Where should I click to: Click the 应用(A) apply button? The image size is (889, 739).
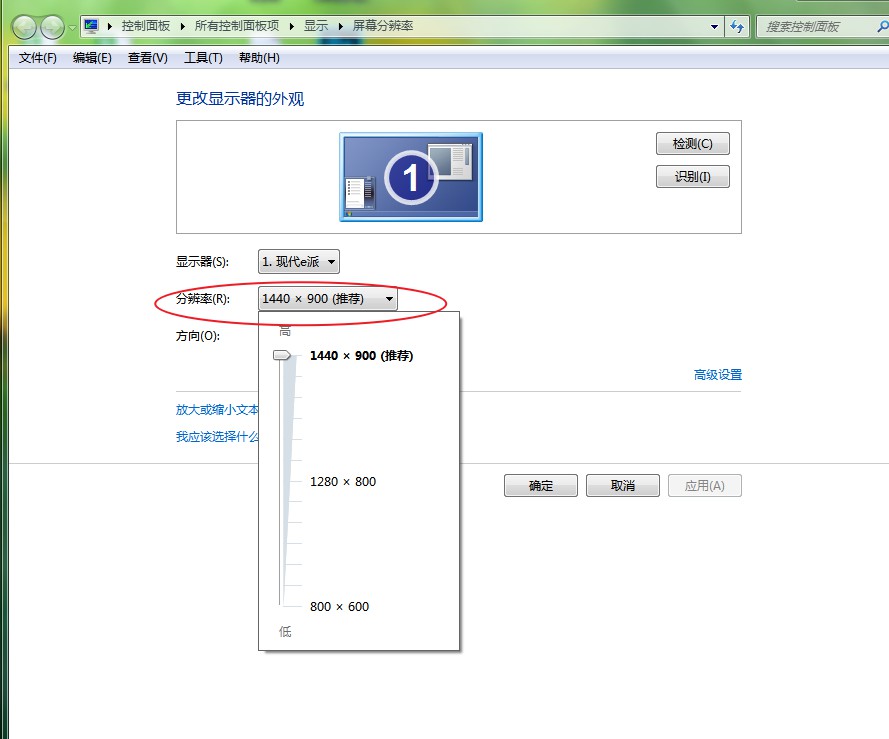click(x=705, y=485)
